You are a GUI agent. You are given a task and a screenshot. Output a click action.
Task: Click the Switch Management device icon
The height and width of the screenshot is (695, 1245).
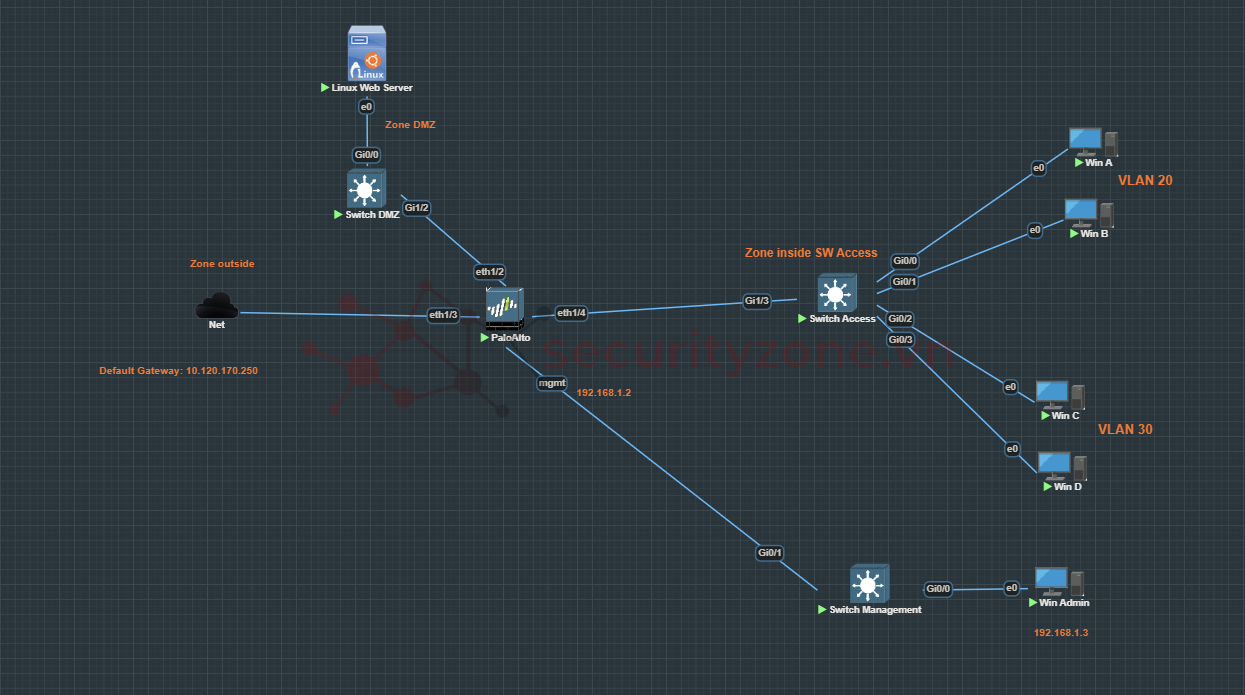pos(869,583)
